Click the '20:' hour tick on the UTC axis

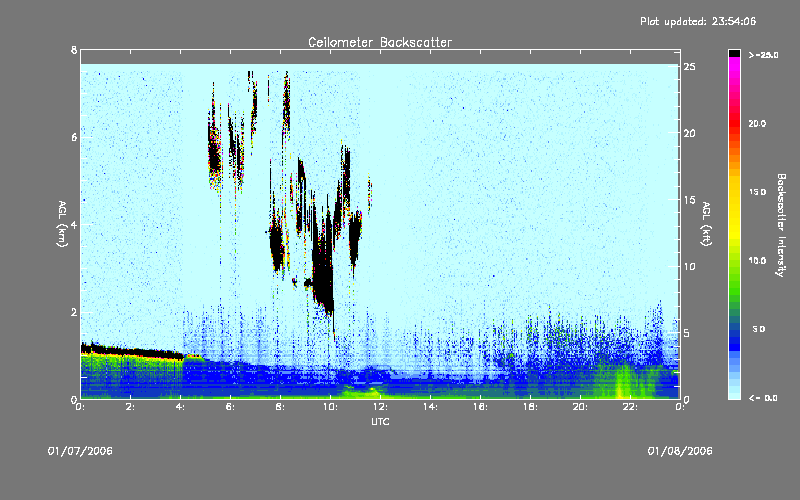click(580, 407)
